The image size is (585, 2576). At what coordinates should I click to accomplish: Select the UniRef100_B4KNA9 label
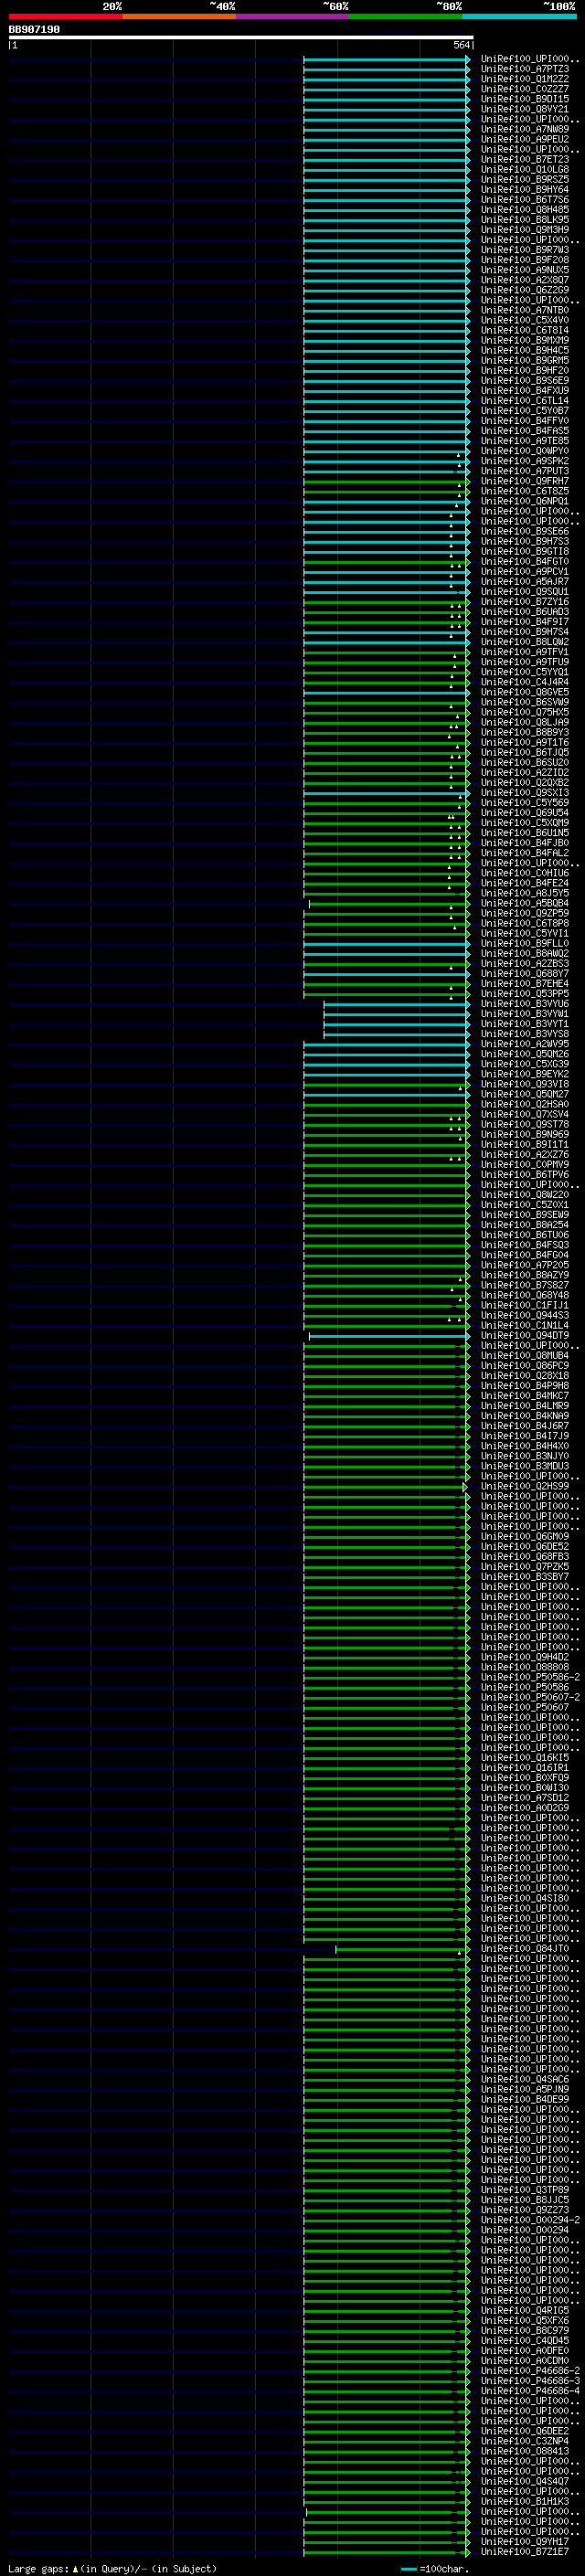click(x=525, y=1416)
